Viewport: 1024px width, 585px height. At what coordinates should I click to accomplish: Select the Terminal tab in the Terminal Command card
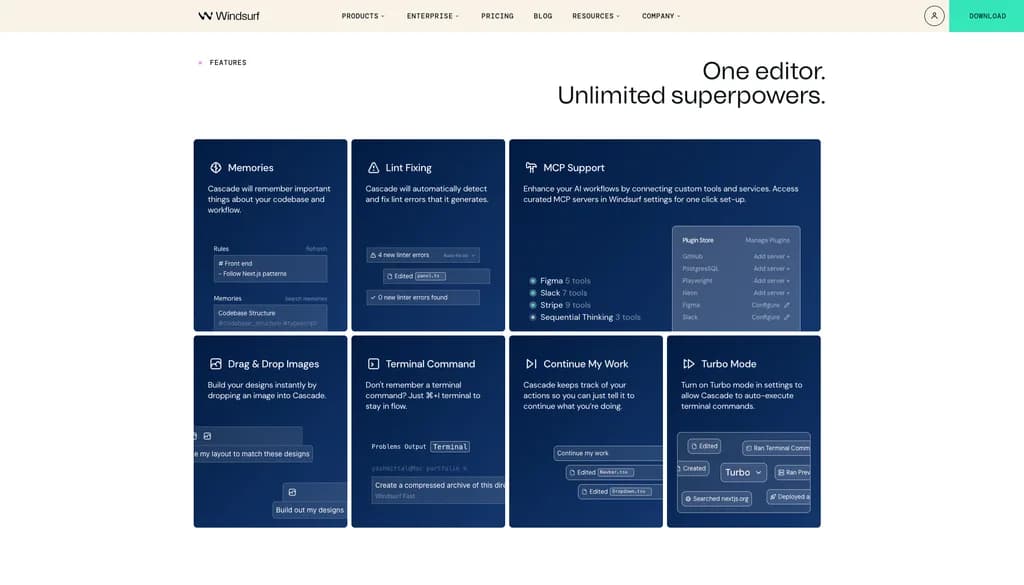[x=450, y=447]
